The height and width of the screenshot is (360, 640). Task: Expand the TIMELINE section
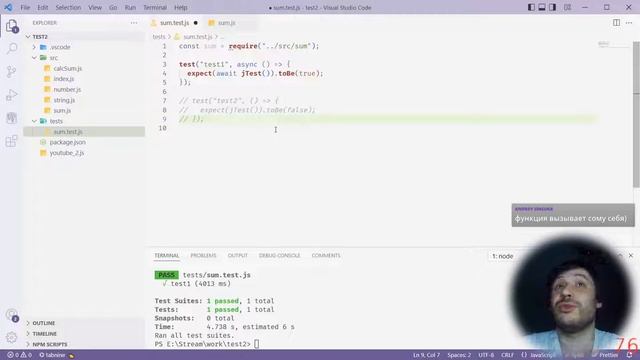[84, 333]
